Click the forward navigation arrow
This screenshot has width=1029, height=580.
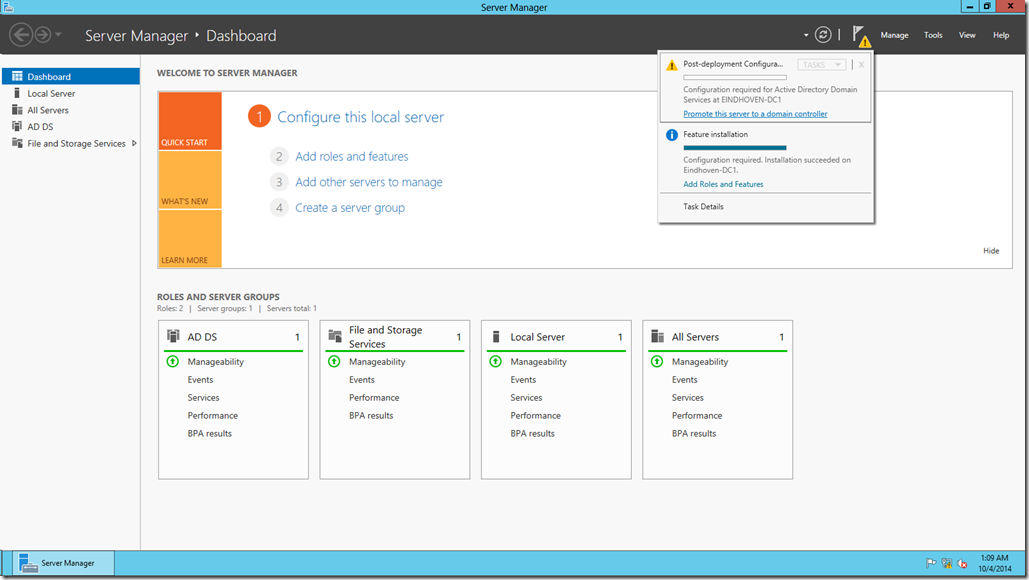pyautogui.click(x=43, y=35)
